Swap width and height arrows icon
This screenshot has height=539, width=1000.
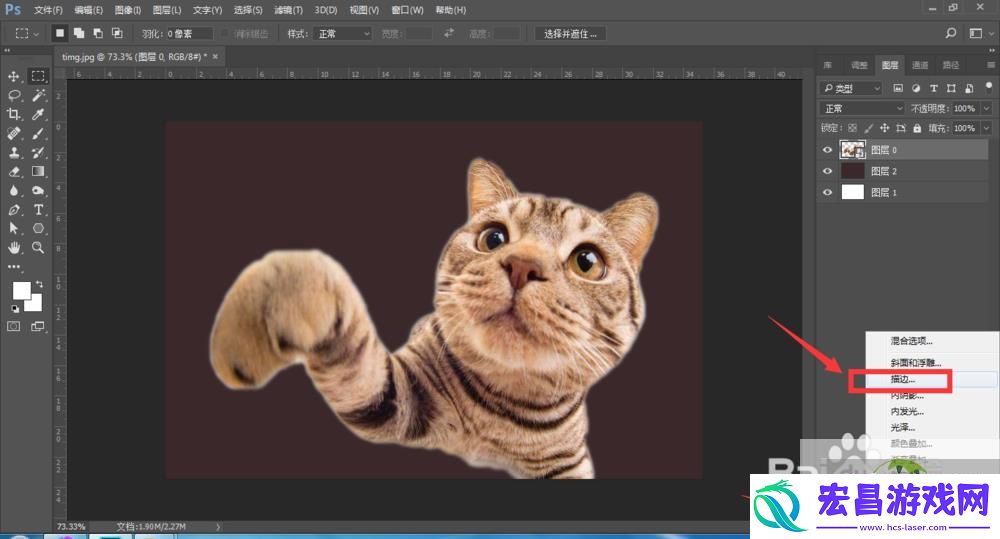point(449,33)
